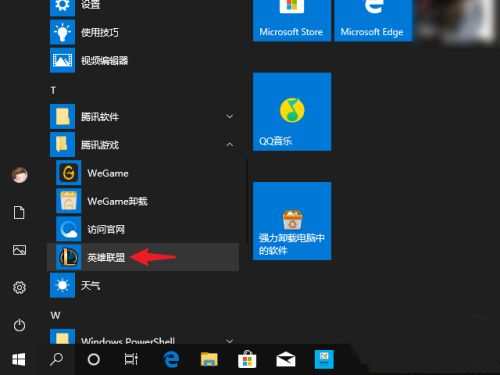Expand the 腾讯软件 folder chevron
Image resolution: width=500 pixels, height=375 pixels.
[x=230, y=116]
